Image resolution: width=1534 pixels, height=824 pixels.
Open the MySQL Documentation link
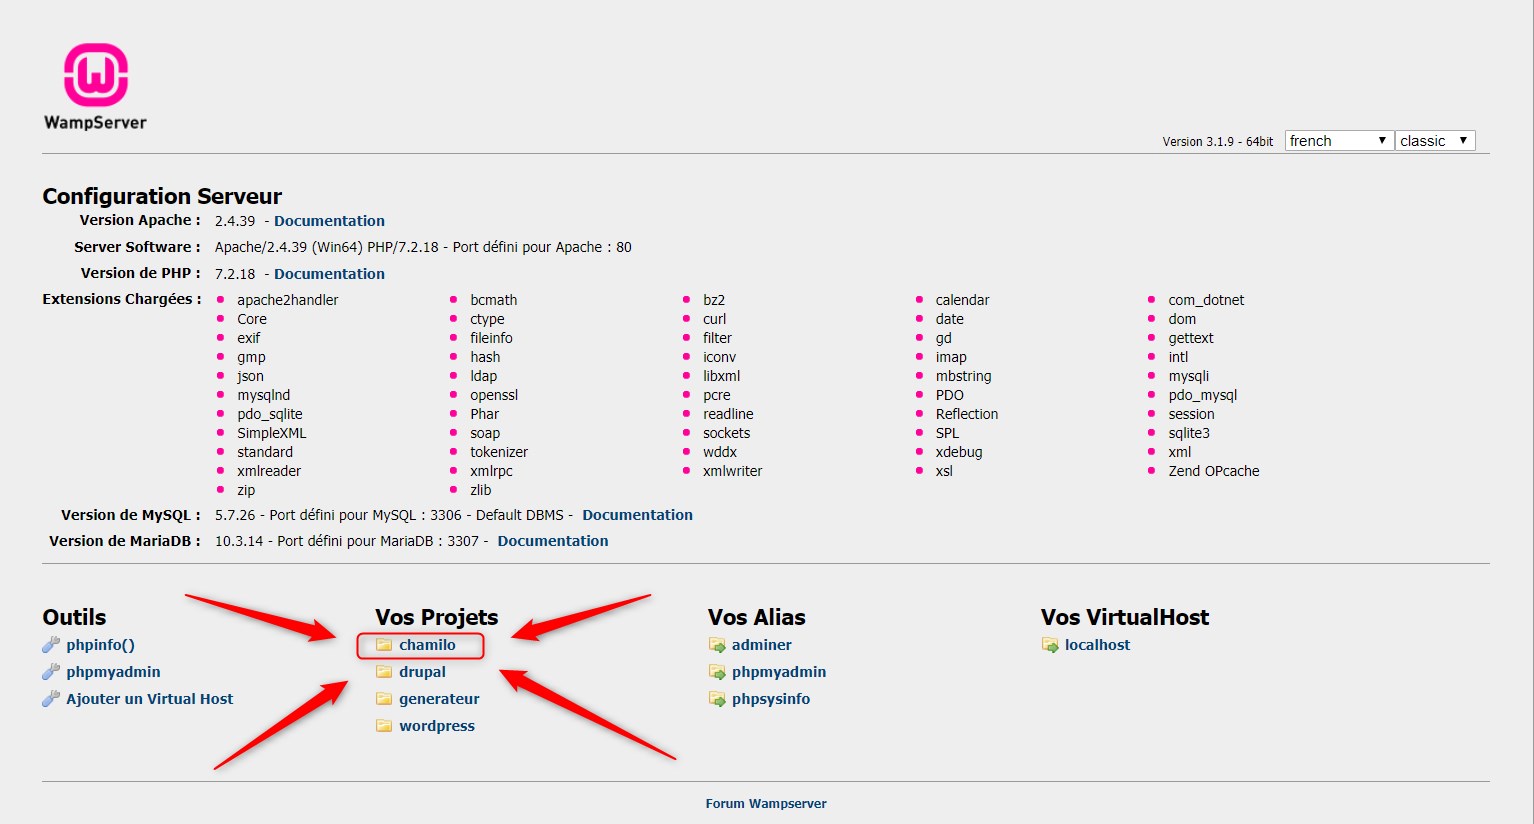(x=637, y=515)
